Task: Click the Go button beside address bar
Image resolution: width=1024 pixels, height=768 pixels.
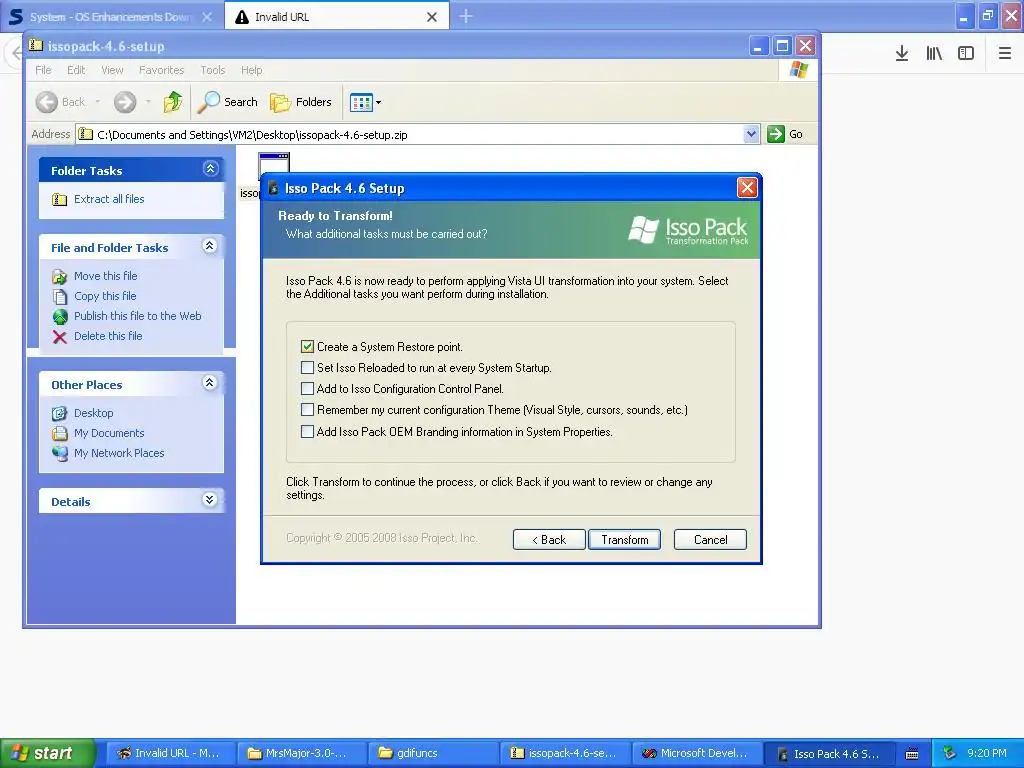Action: (x=785, y=134)
